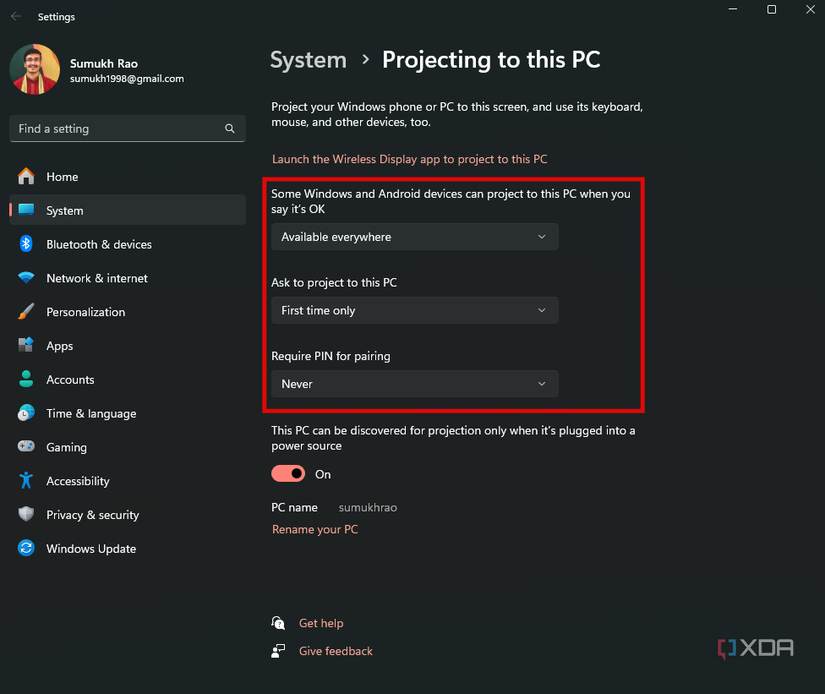The width and height of the screenshot is (825, 694).
Task: Open Require PIN for pairing dropdown
Action: tap(414, 384)
